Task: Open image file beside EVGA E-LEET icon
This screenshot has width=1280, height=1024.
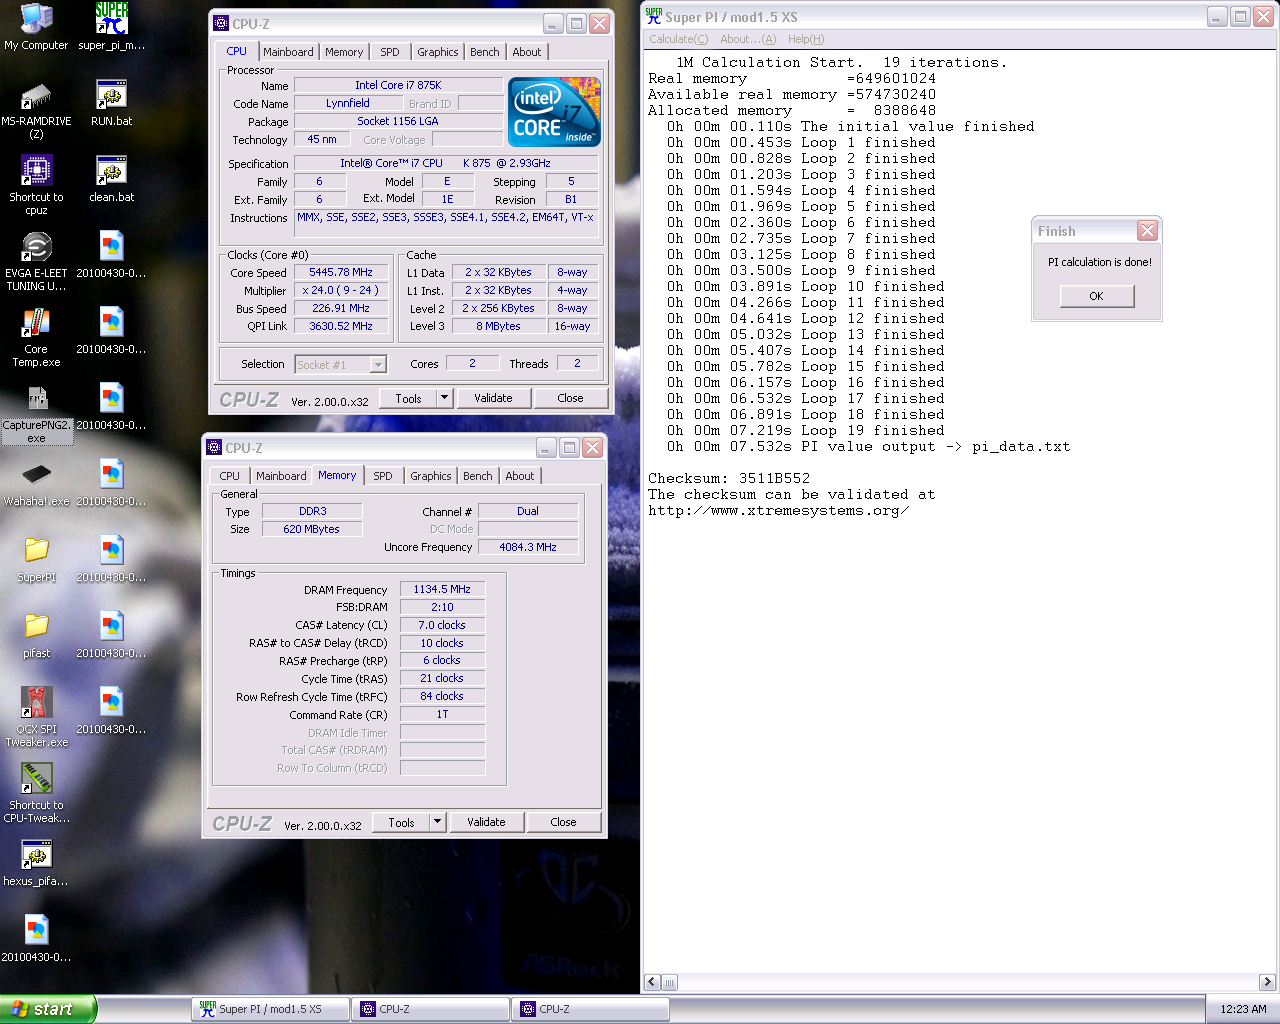Action: pyautogui.click(x=111, y=255)
